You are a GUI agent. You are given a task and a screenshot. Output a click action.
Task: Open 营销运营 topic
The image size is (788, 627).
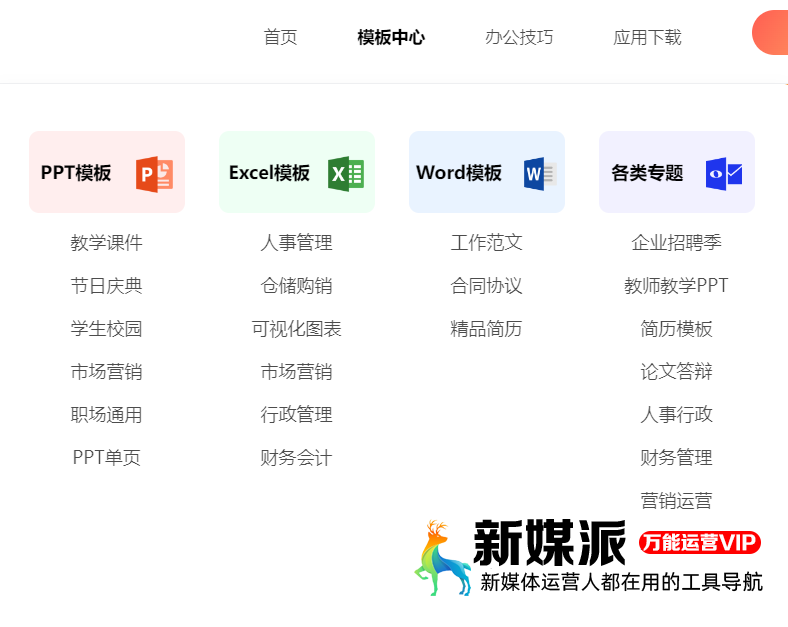(x=676, y=501)
